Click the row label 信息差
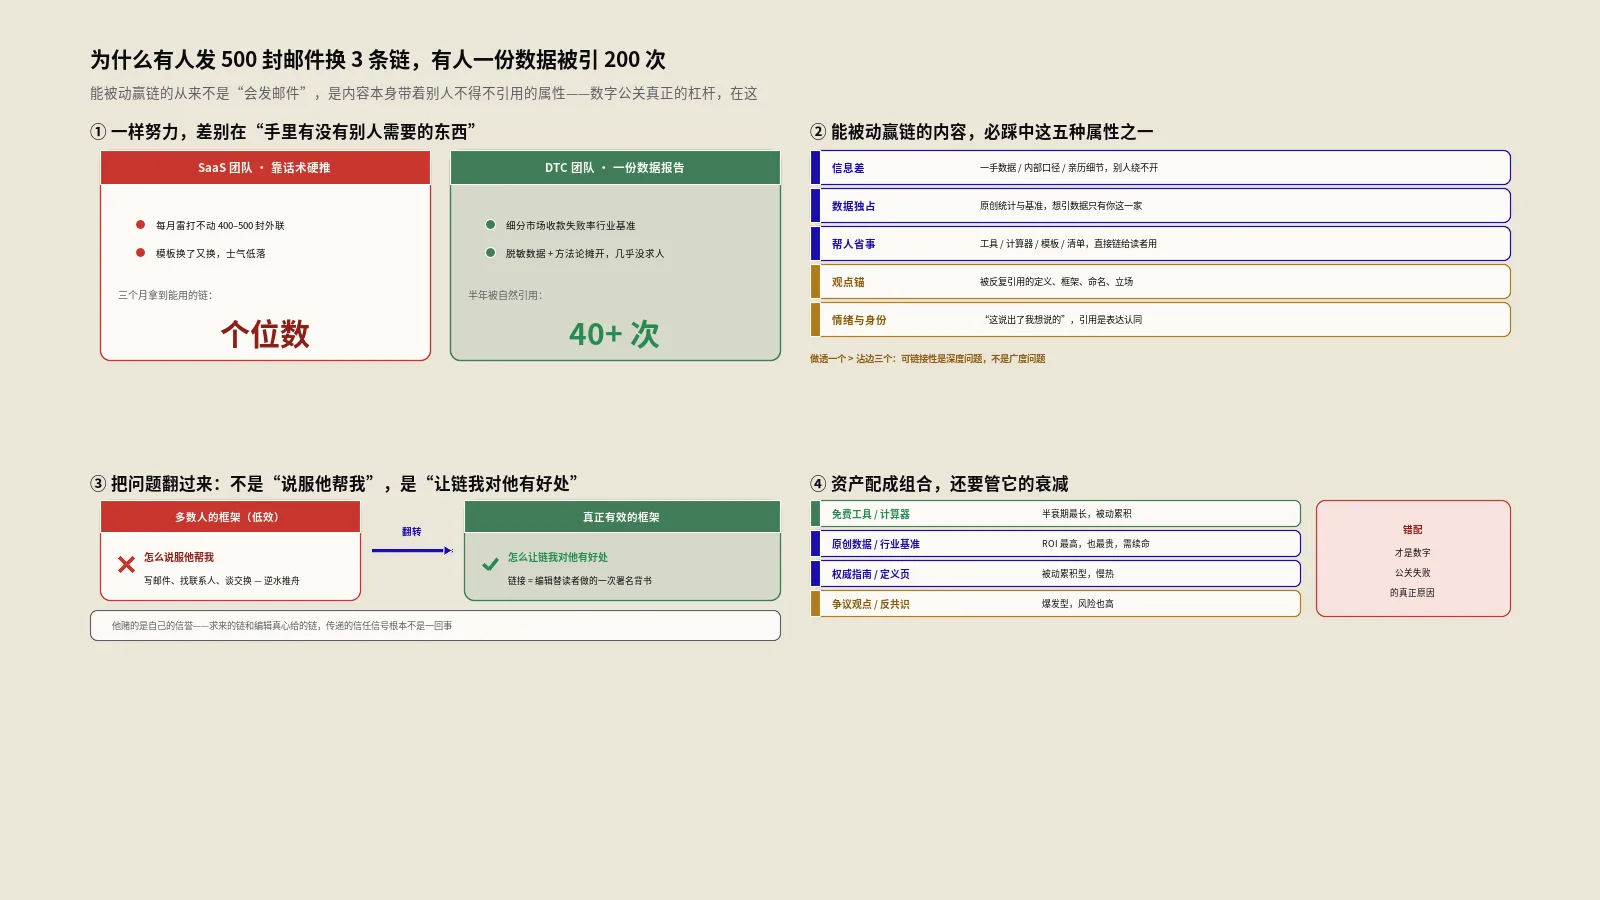Screen dimensions: 1600x900 tap(848, 168)
